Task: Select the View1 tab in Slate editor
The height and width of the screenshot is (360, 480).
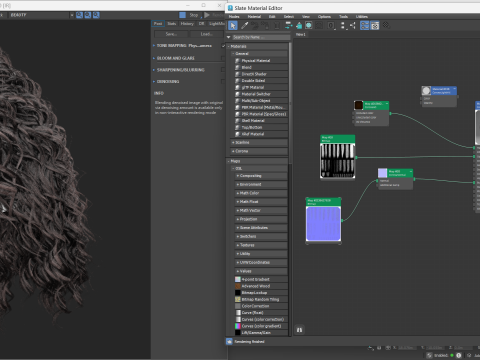Action: pos(301,34)
